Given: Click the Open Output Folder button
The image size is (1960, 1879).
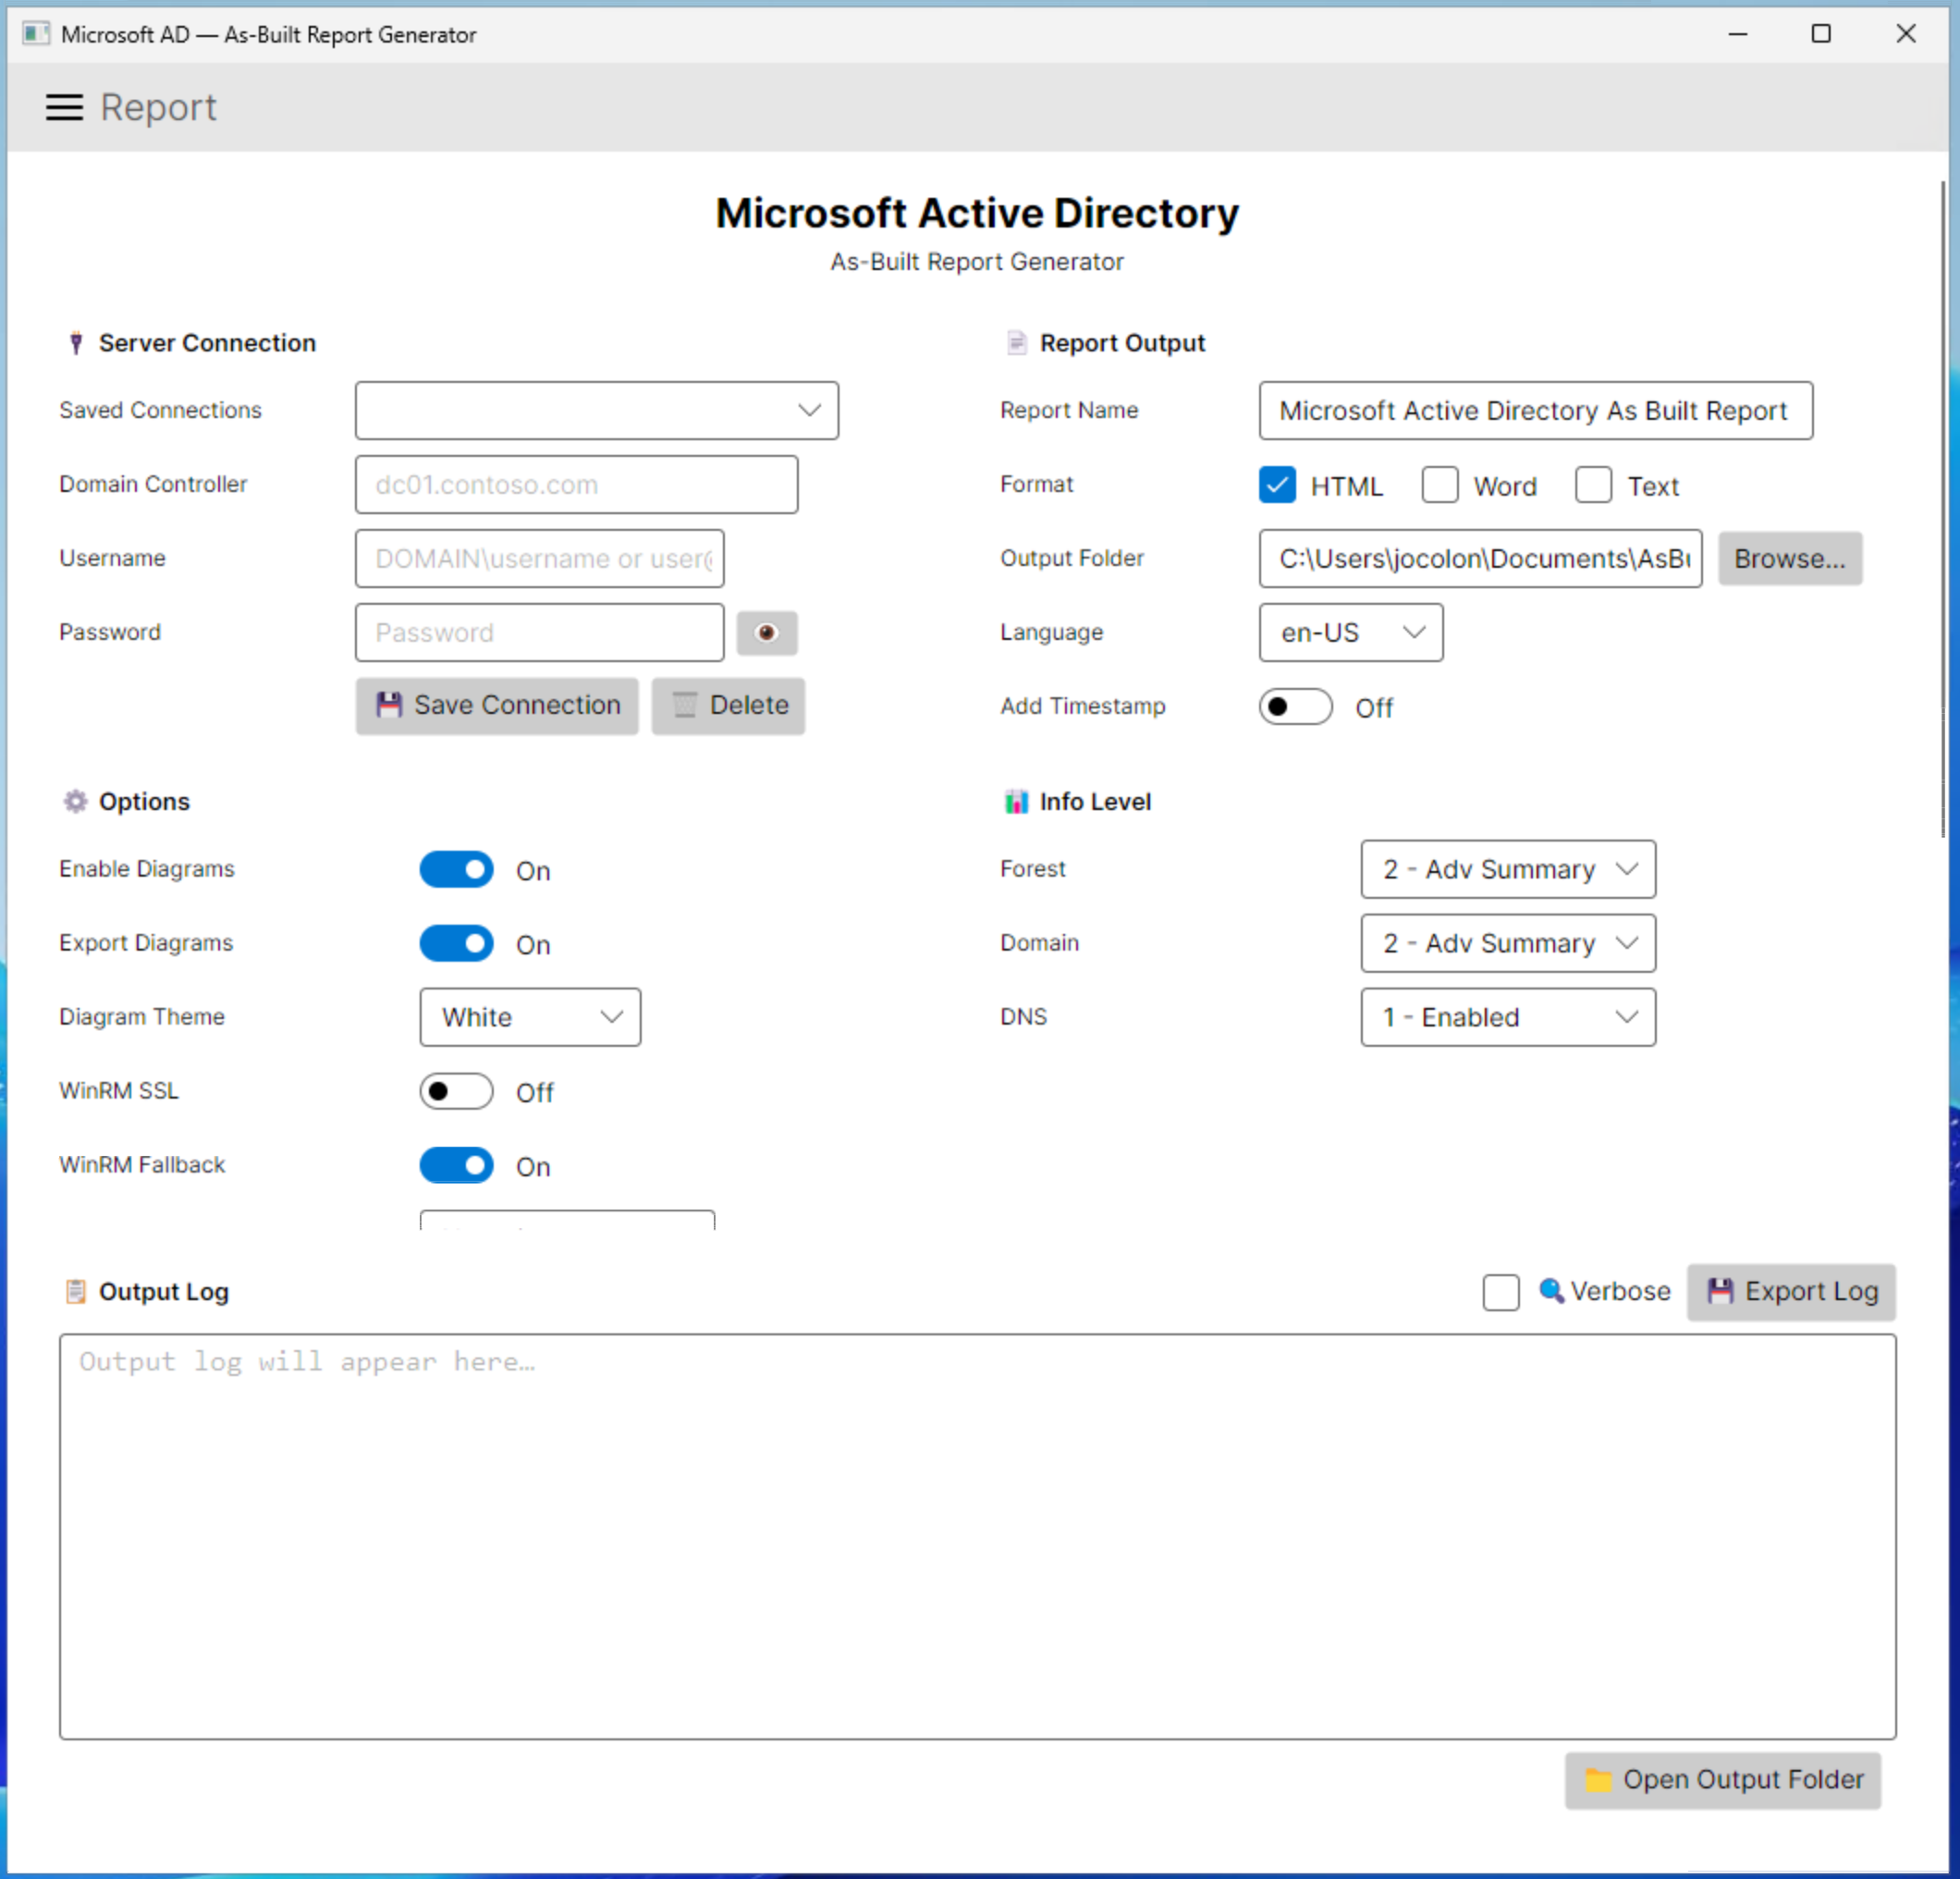Looking at the screenshot, I should 1722,1779.
